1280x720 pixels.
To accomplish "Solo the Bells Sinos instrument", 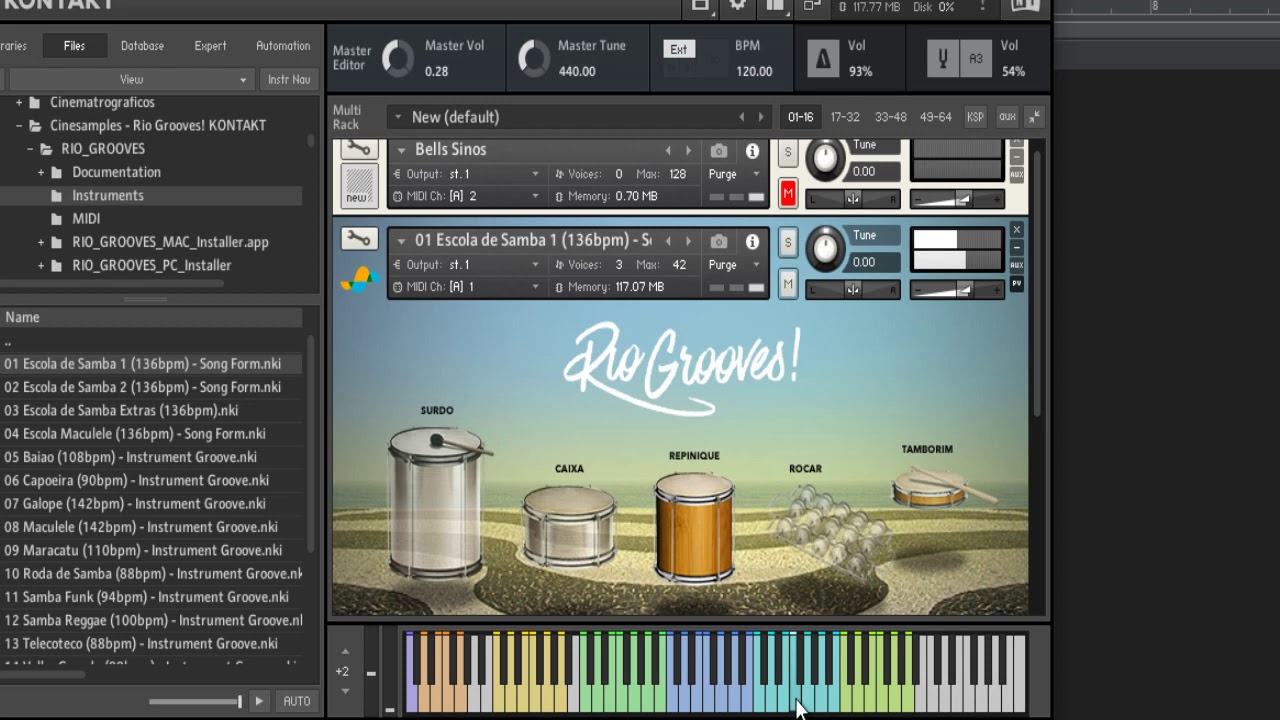I will click(788, 154).
